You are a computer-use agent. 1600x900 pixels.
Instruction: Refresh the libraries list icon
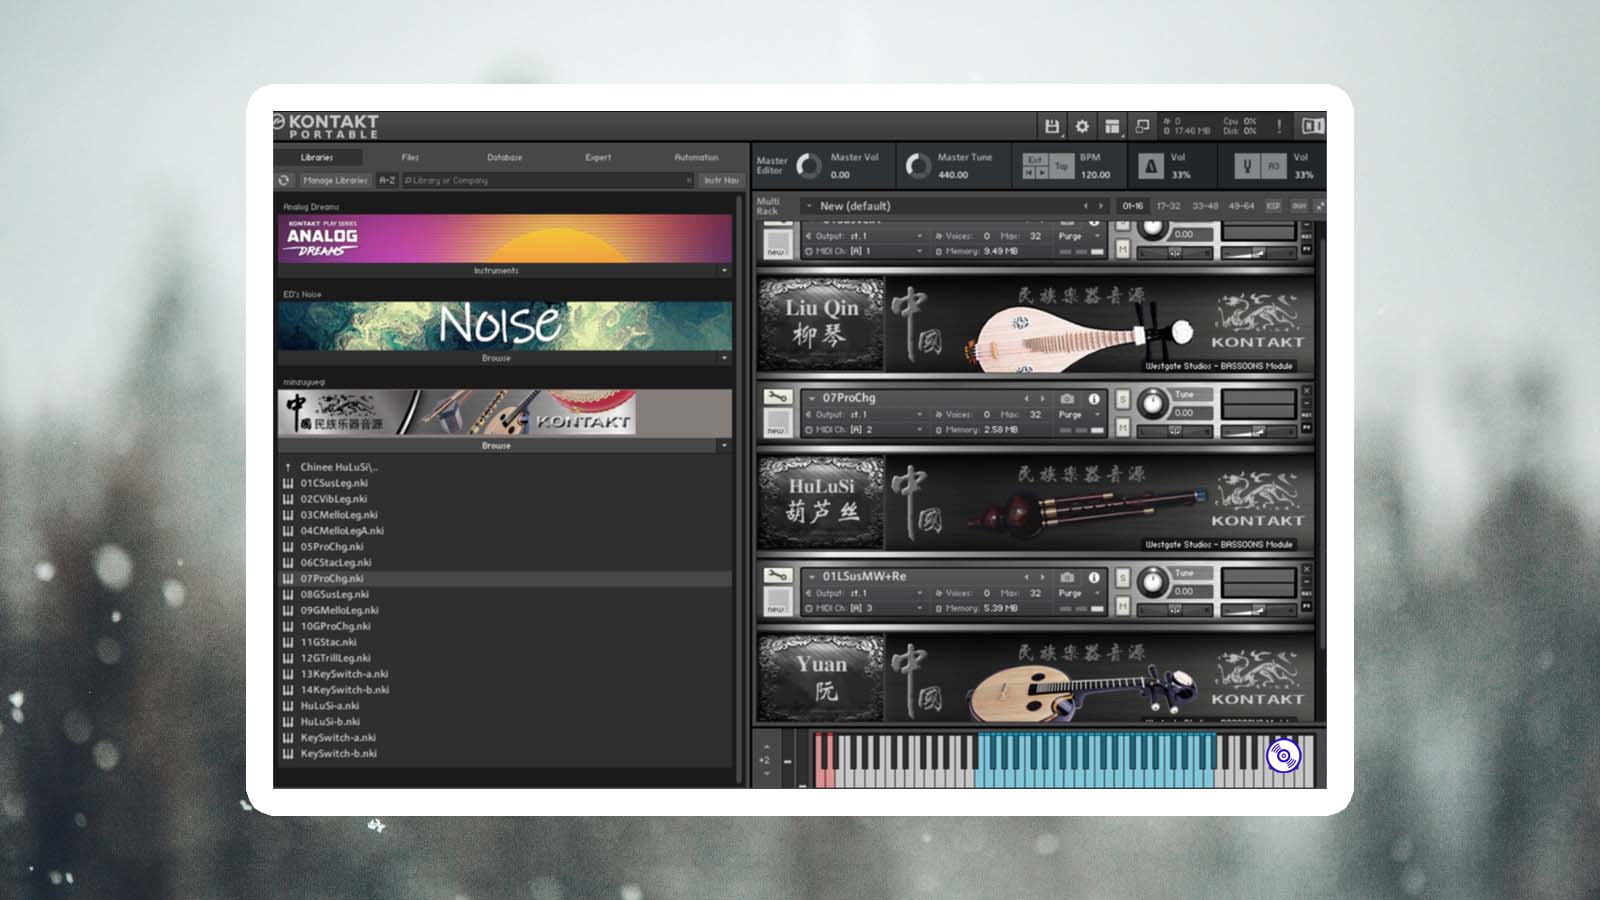(284, 180)
